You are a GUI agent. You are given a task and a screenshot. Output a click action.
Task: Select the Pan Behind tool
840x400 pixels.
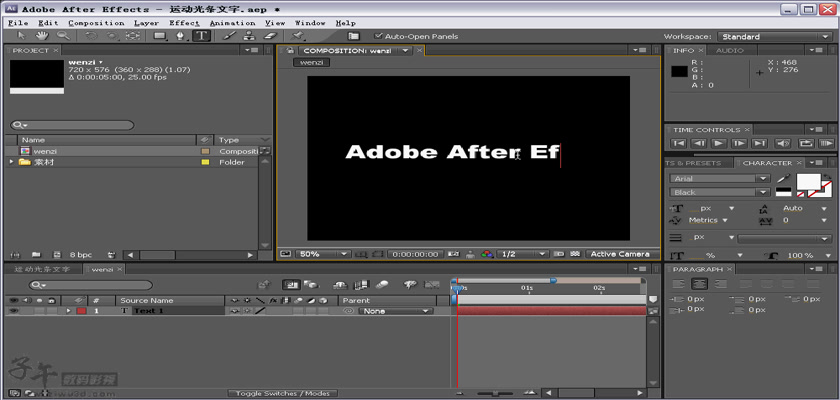(x=132, y=36)
